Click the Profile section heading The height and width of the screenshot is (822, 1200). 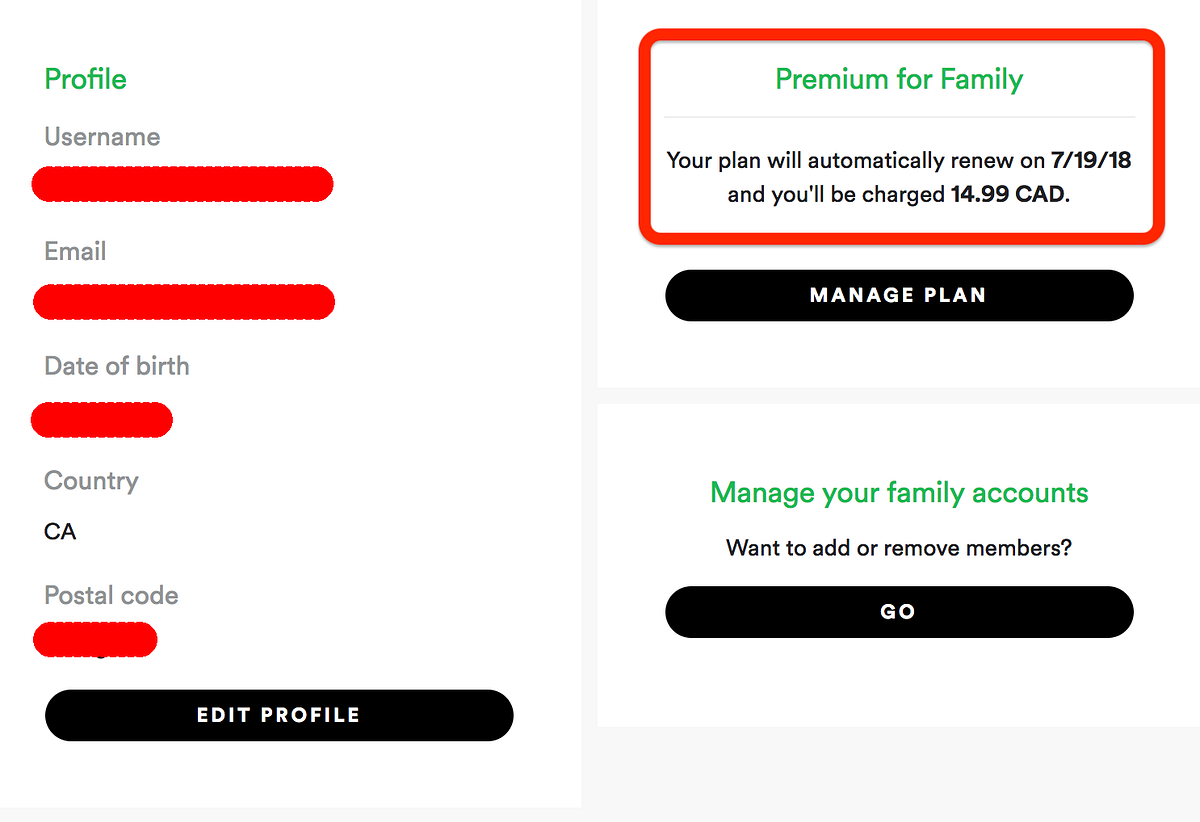[85, 78]
